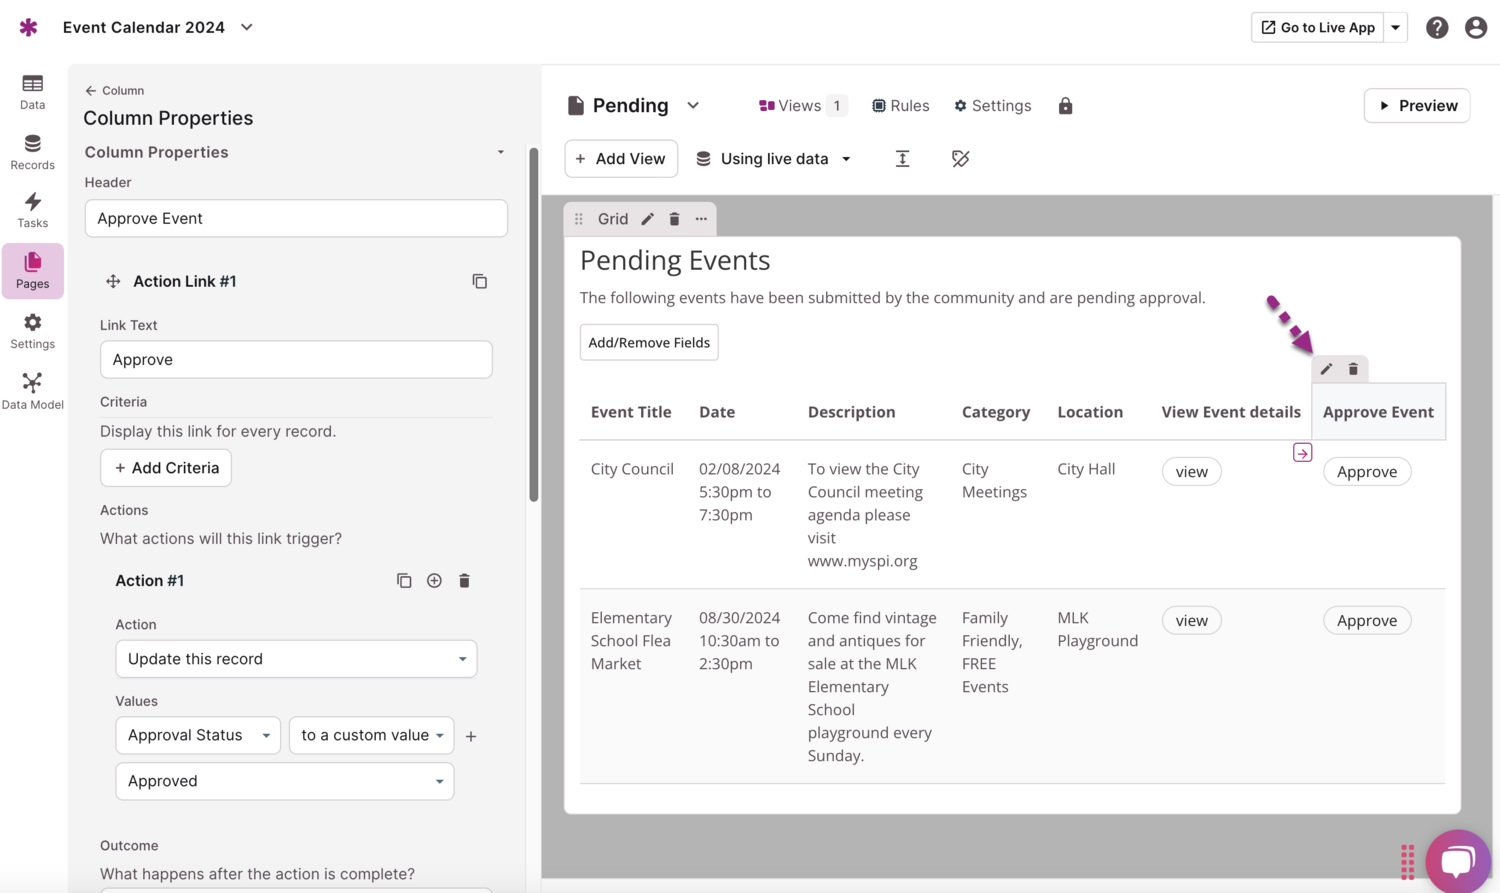Open the help question mark icon
The height and width of the screenshot is (893, 1500).
tap(1437, 28)
